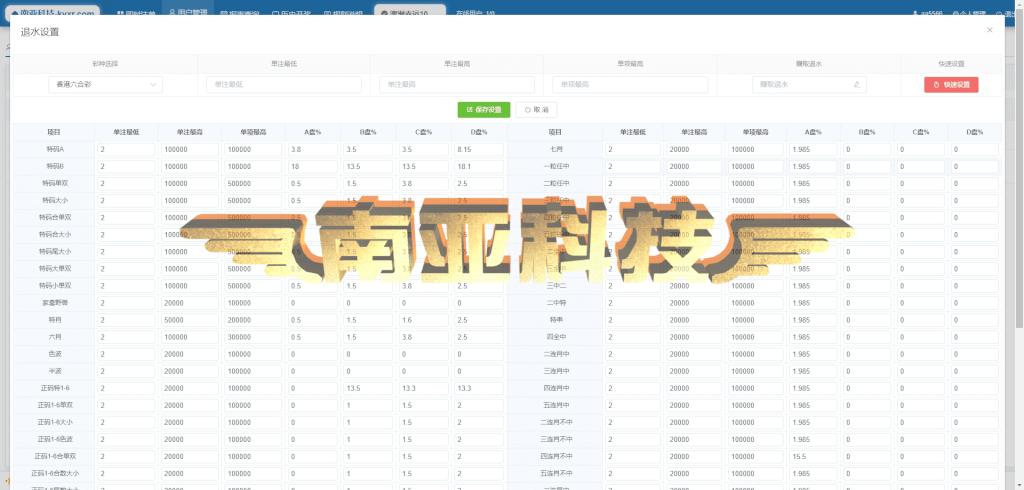Click 特码单双 row C盘% field 3.8
The width and height of the screenshot is (1024, 490).
(423, 183)
